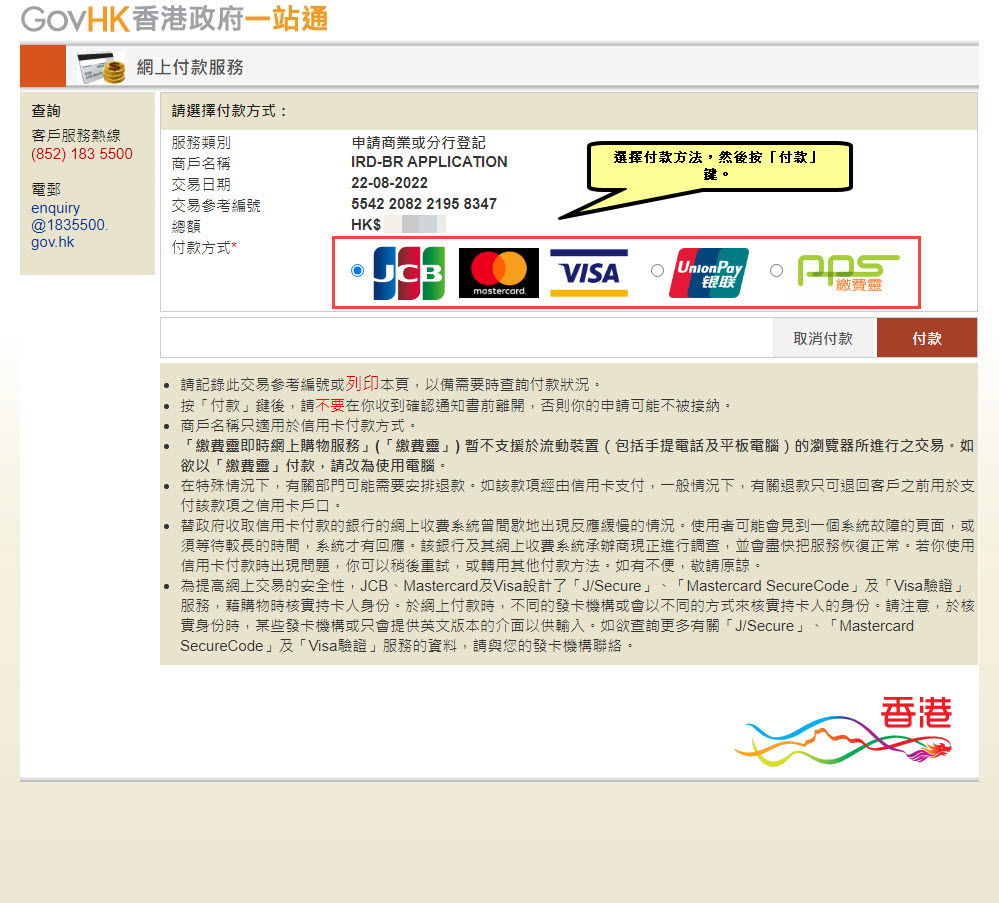Click transaction reference 5542 2082 2195 8347
The height and width of the screenshot is (903, 999).
coord(424,204)
